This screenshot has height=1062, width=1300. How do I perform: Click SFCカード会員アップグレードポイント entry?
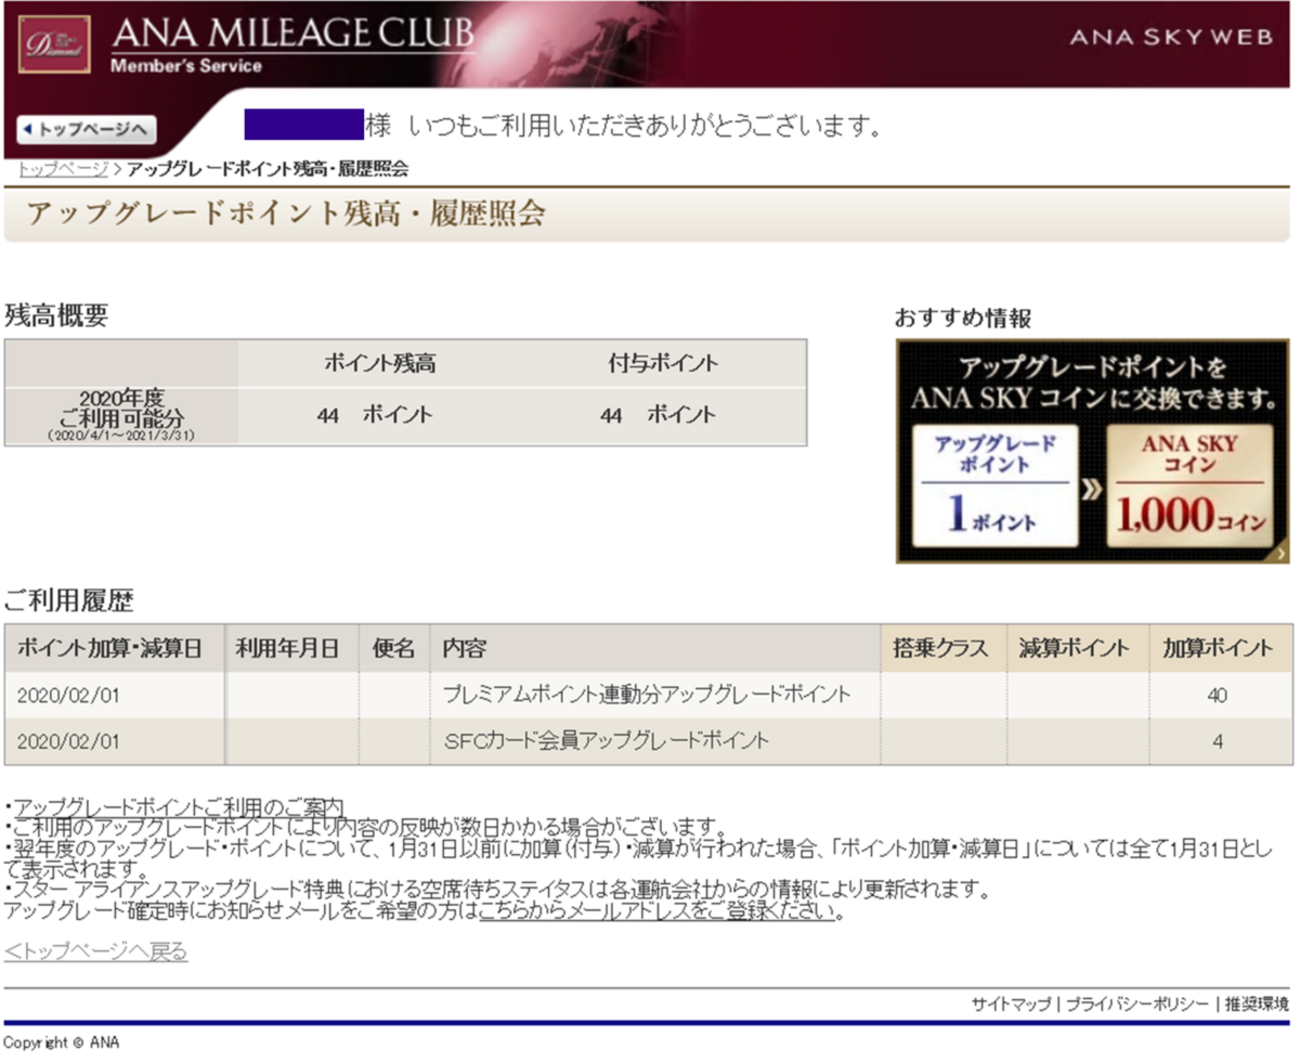tap(606, 741)
